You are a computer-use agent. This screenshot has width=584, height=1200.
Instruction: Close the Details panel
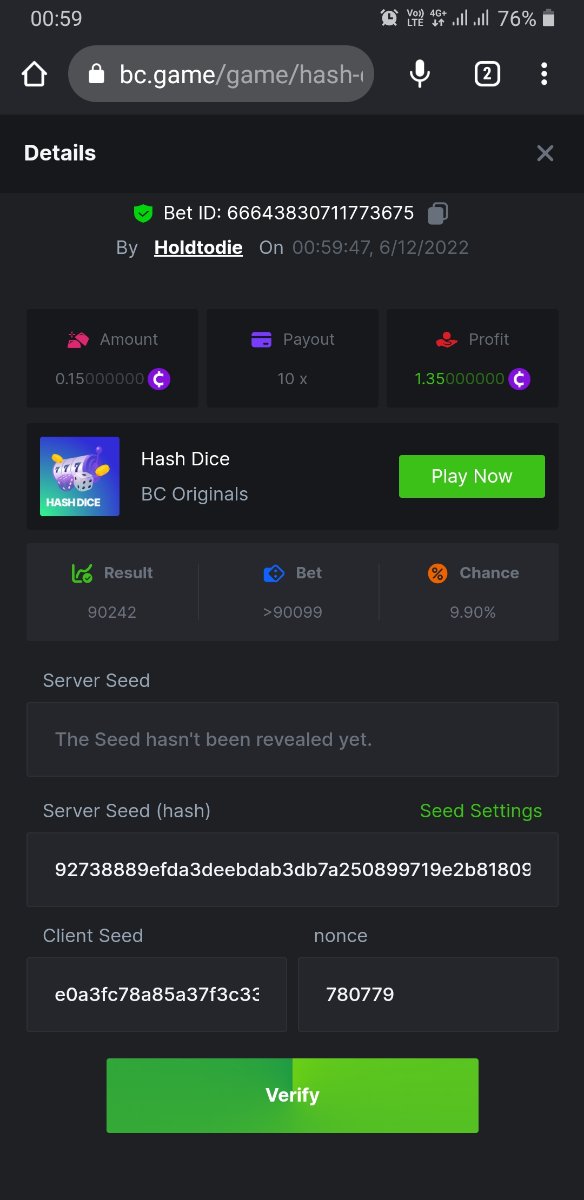point(545,153)
